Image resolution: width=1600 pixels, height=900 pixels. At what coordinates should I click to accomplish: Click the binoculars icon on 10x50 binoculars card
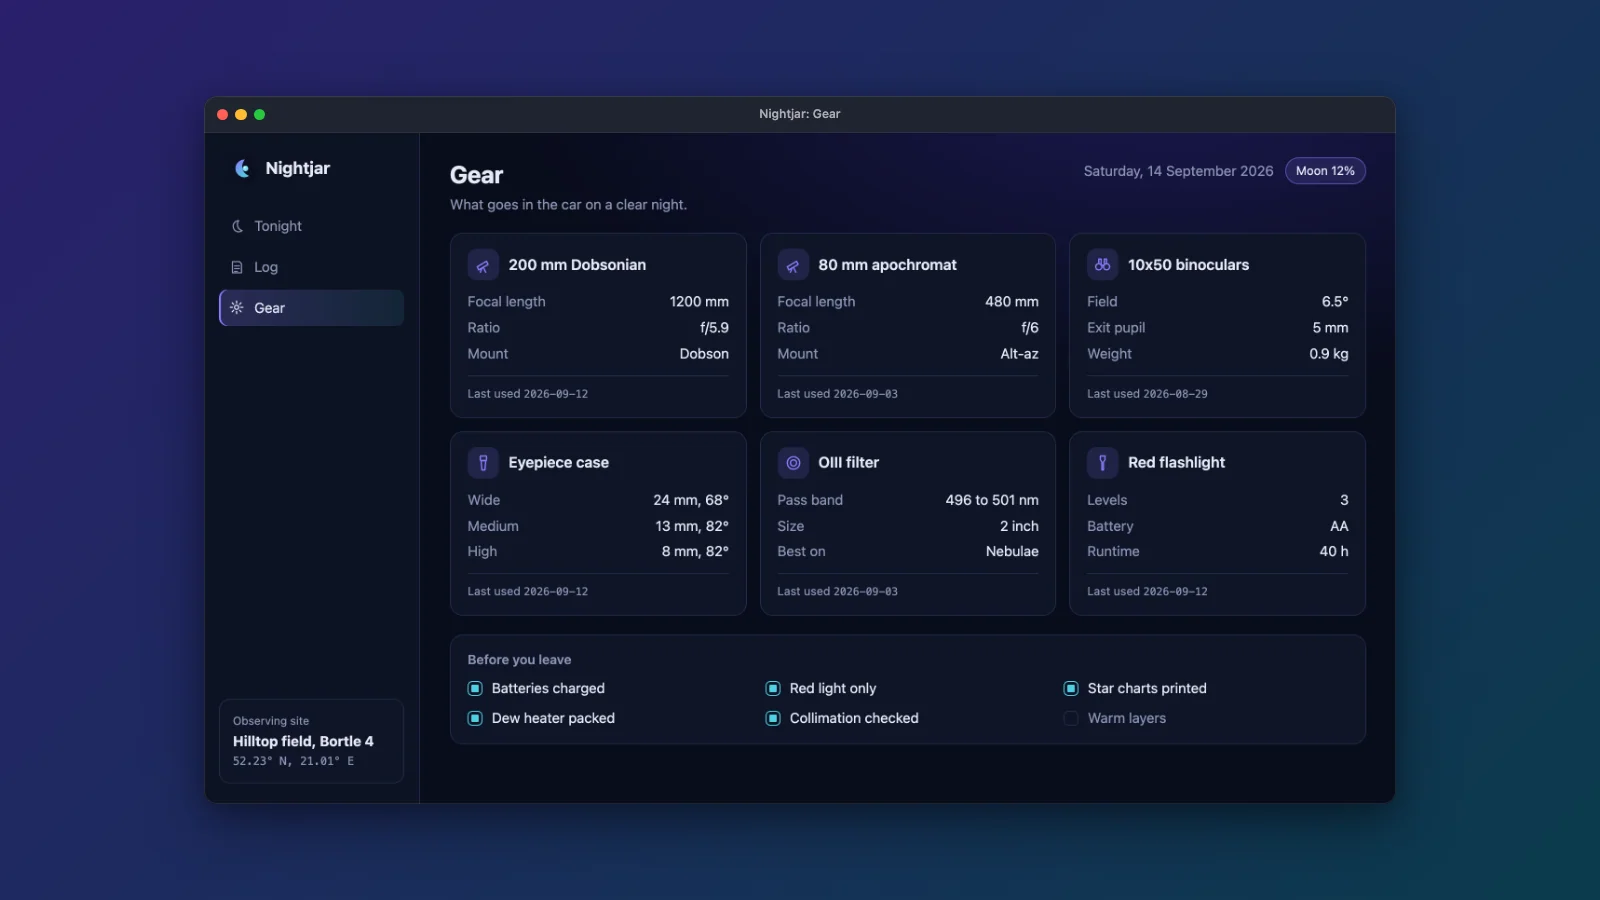pyautogui.click(x=1102, y=265)
